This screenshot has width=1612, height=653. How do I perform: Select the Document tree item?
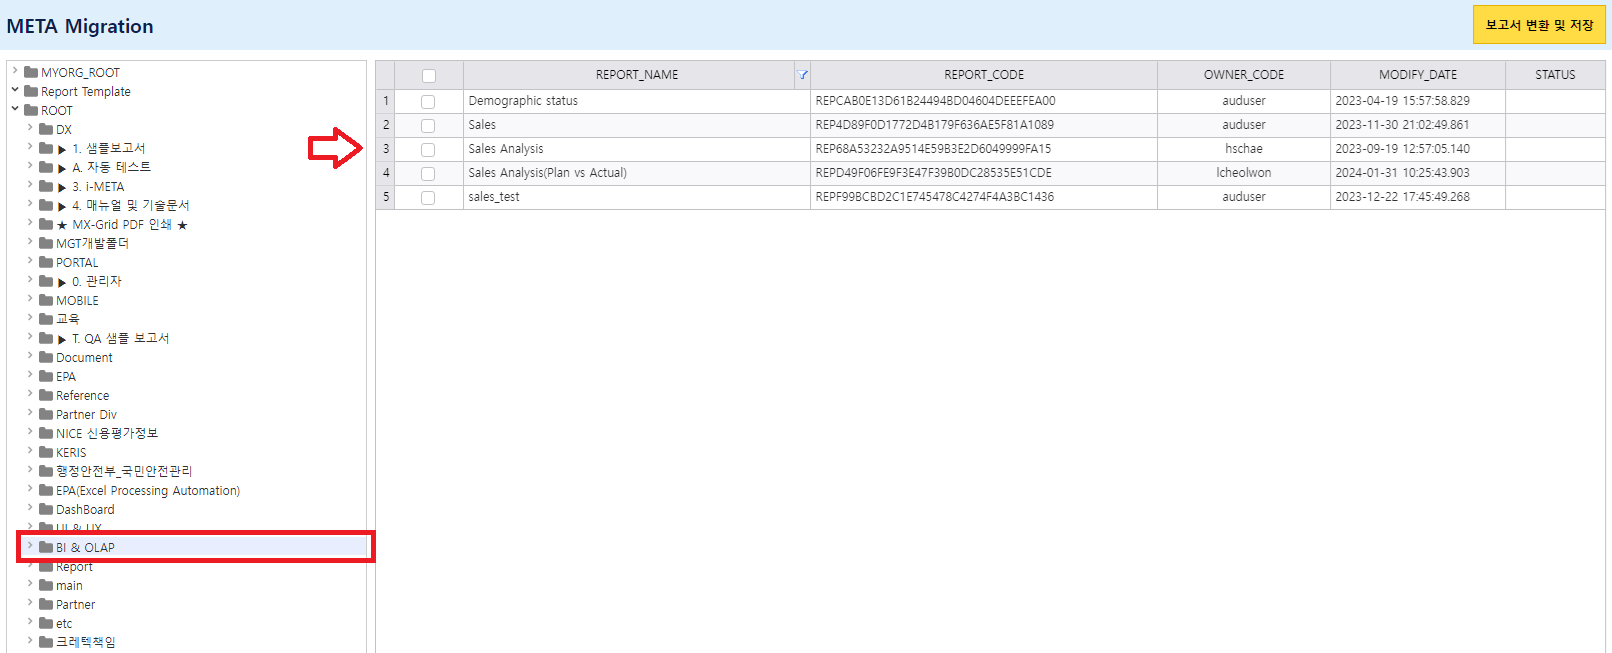[x=84, y=358]
